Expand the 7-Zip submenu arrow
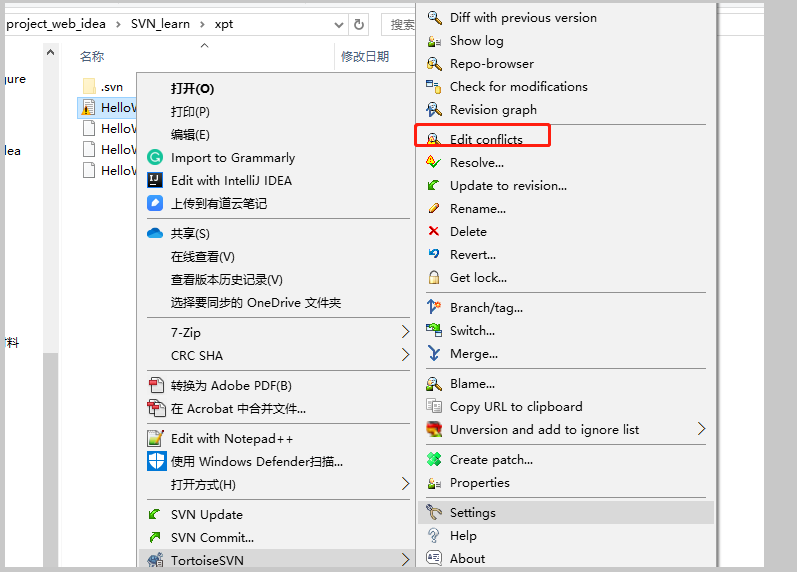 (x=405, y=332)
